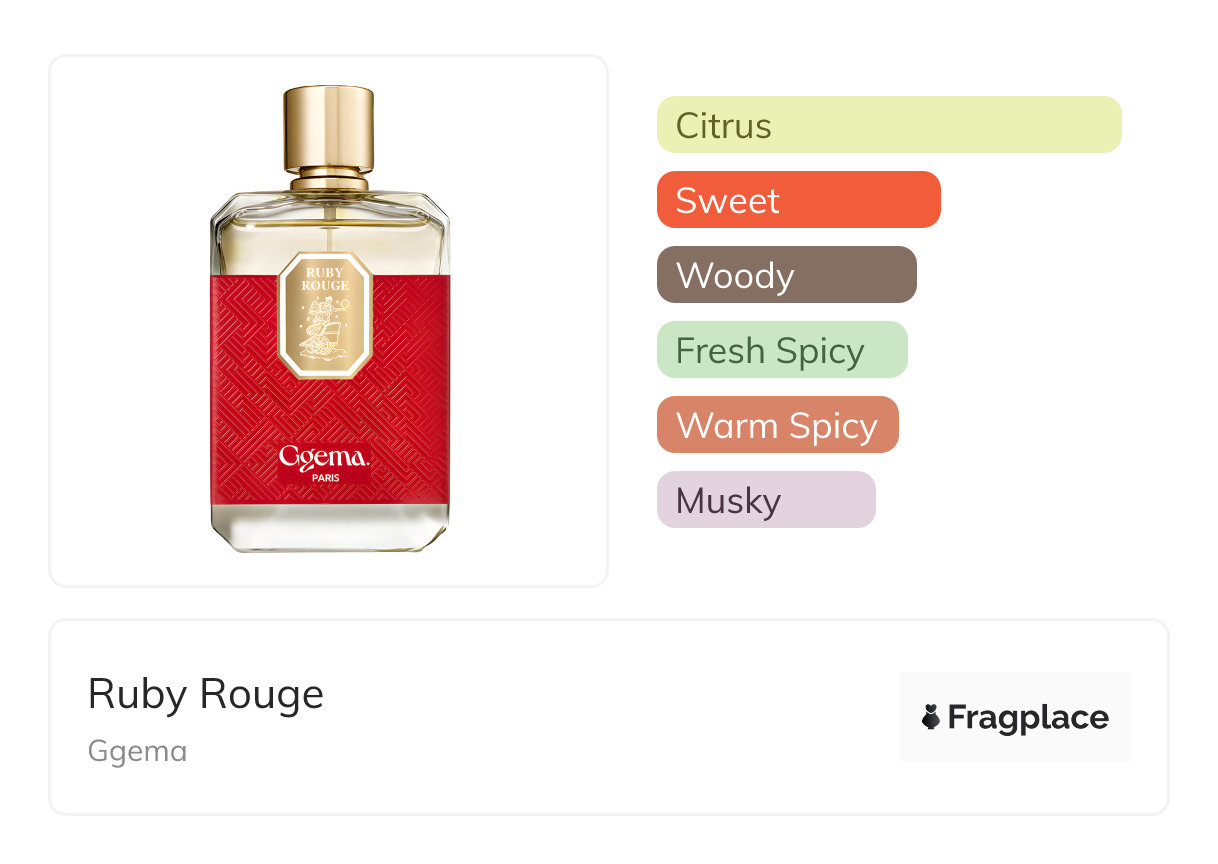
Task: Select the Sweet accord bar
Action: point(799,200)
